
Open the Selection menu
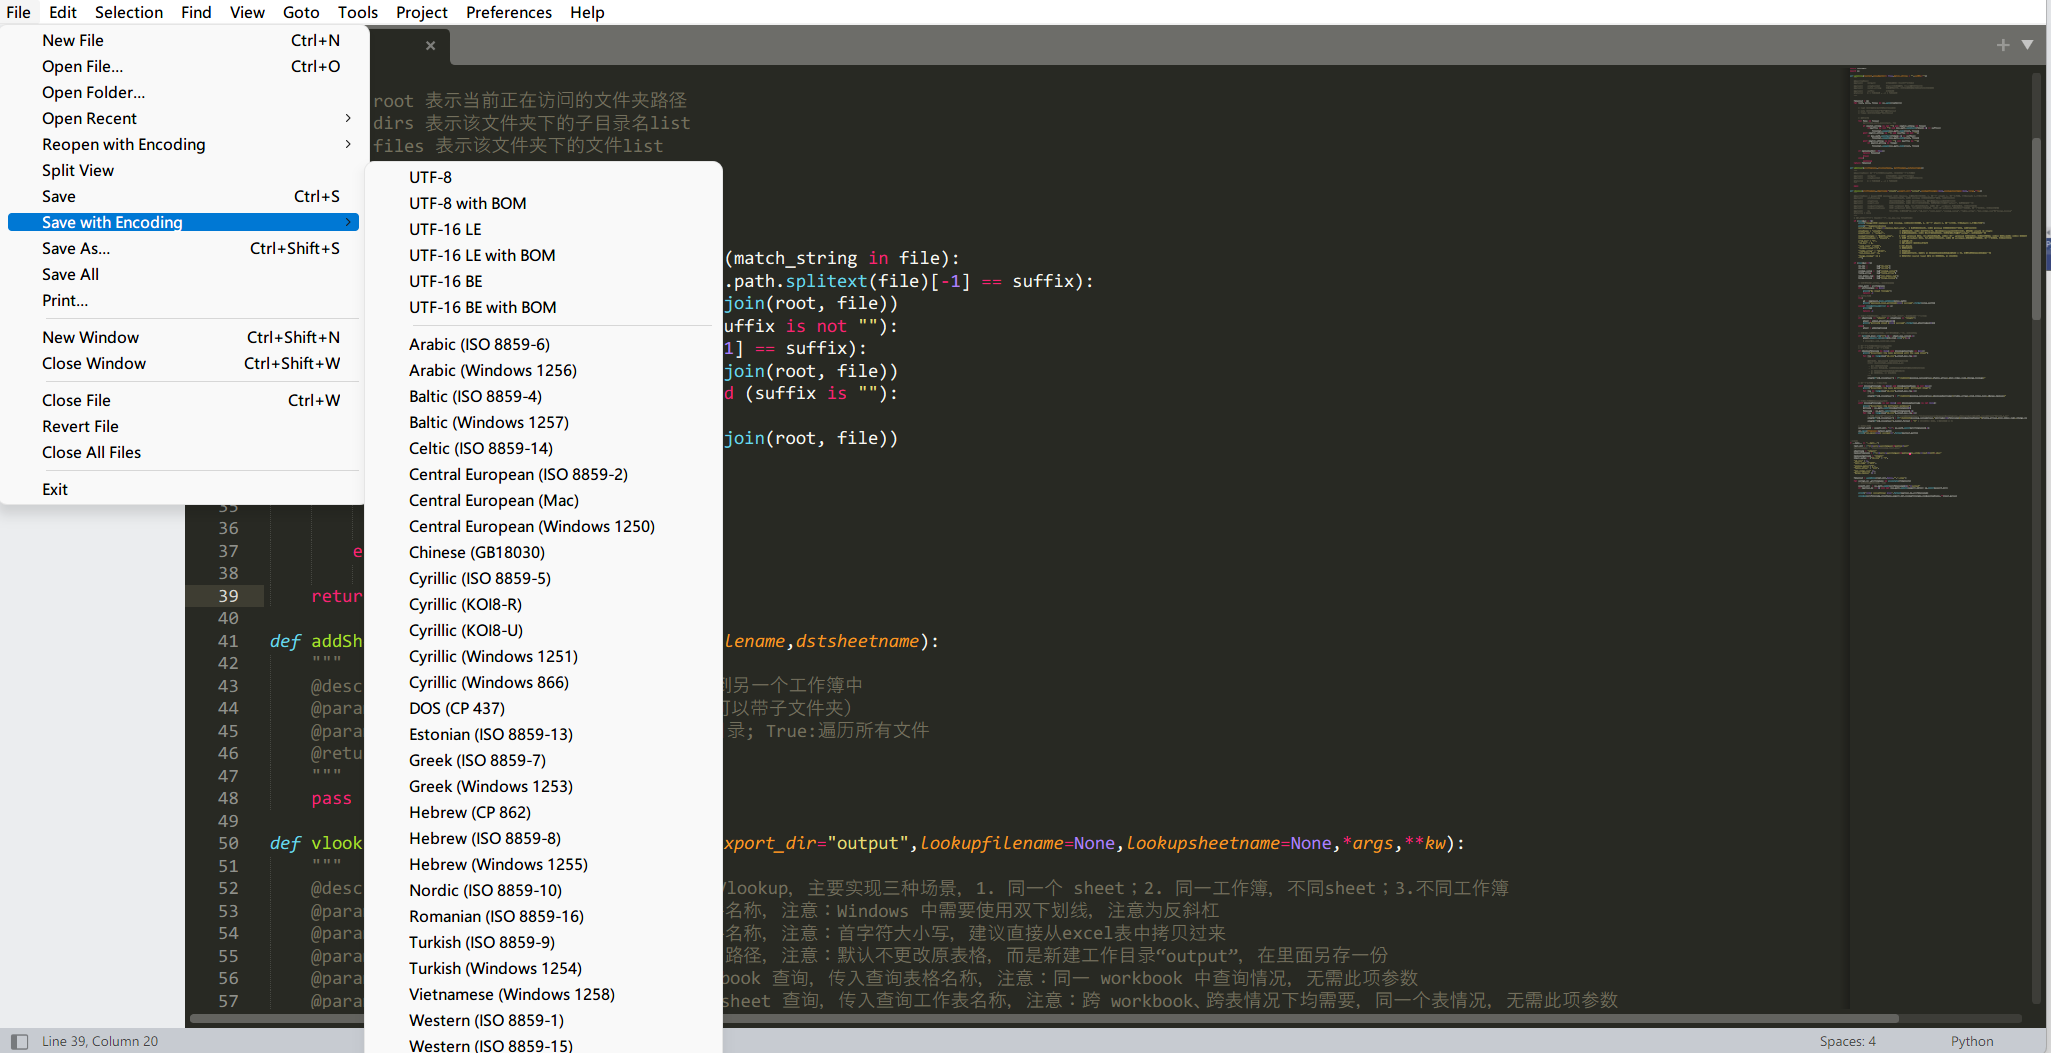pos(129,12)
